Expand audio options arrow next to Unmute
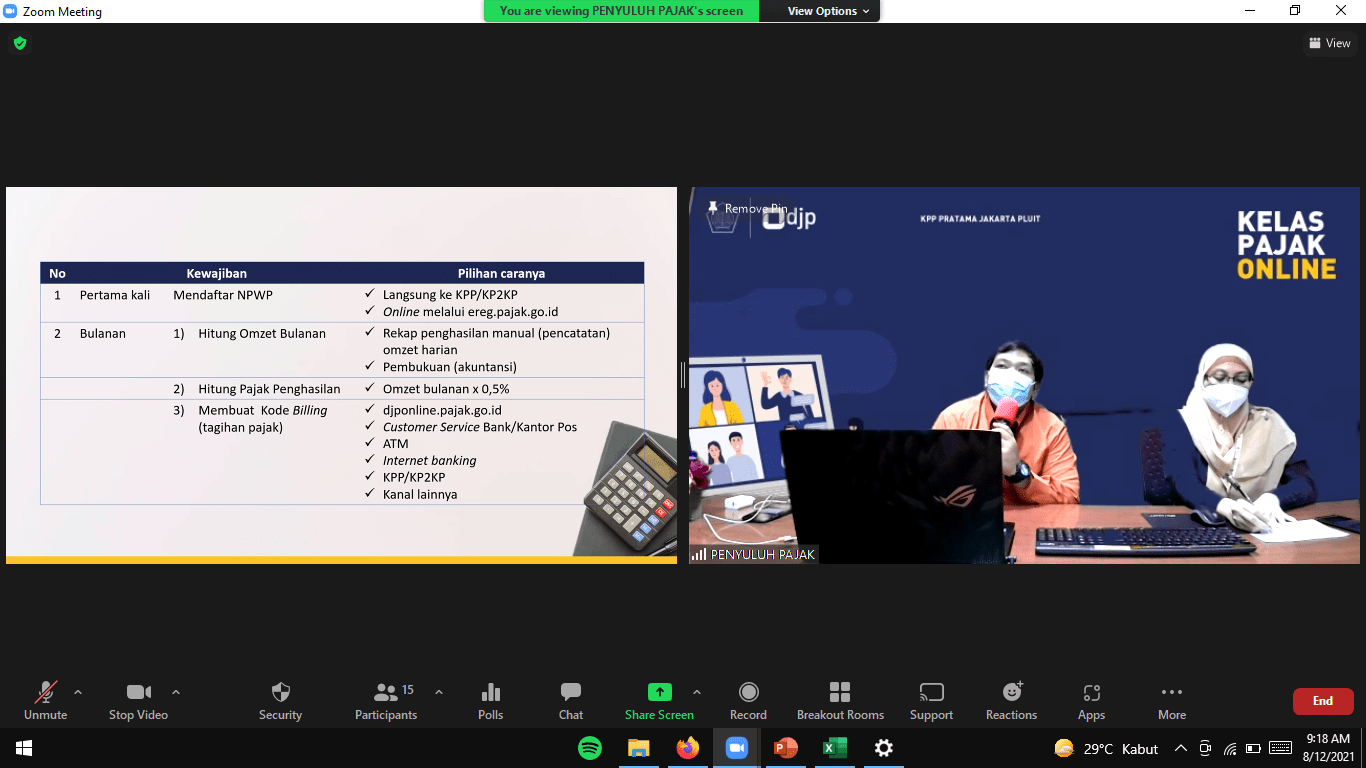1366x768 pixels. coord(78,692)
